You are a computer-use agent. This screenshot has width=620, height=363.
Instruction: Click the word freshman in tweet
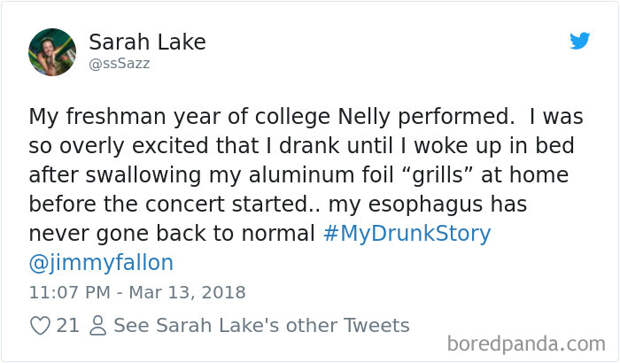tap(116, 117)
